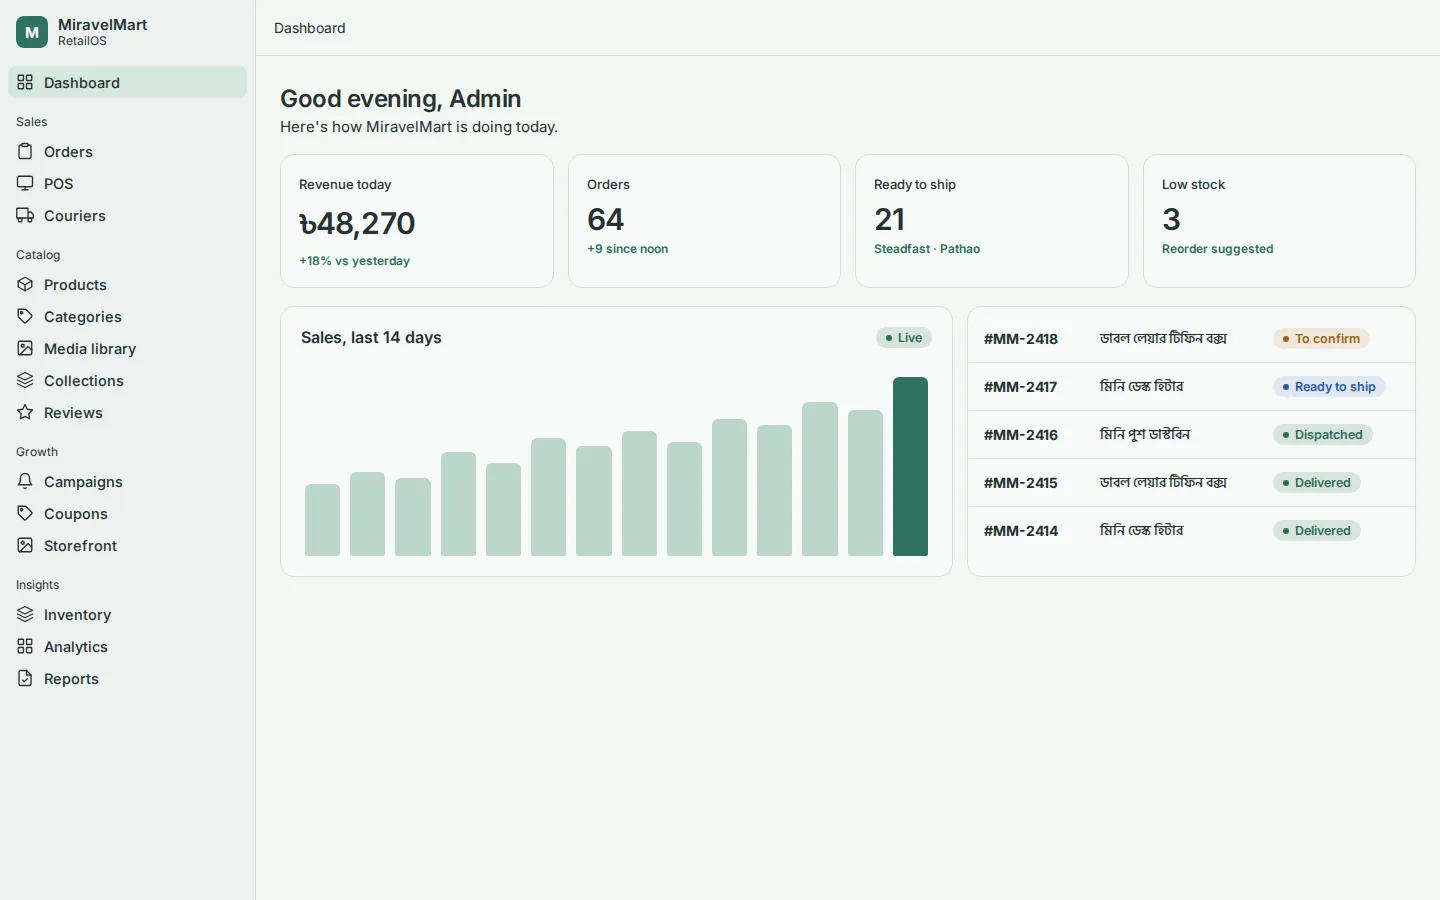Open the Storefront sidebar item
This screenshot has width=1440, height=900.
127,546
